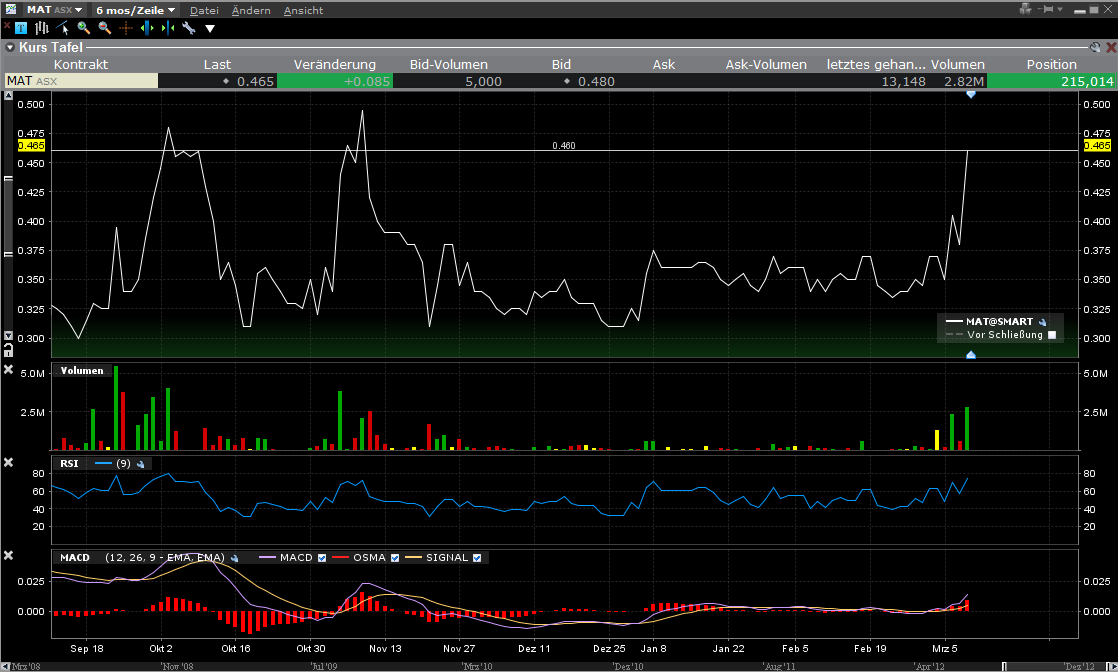The image size is (1118, 672).
Task: Open the 6 mos/Zeile timeframe dropdown
Action: coord(134,9)
